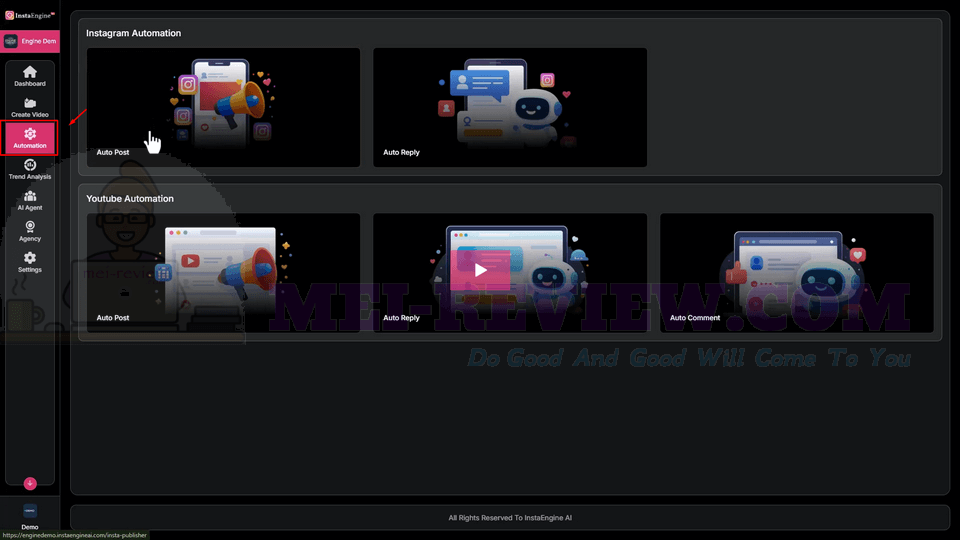This screenshot has height=540, width=960.
Task: Open the Create Video sidebar icon
Action: click(x=29, y=103)
